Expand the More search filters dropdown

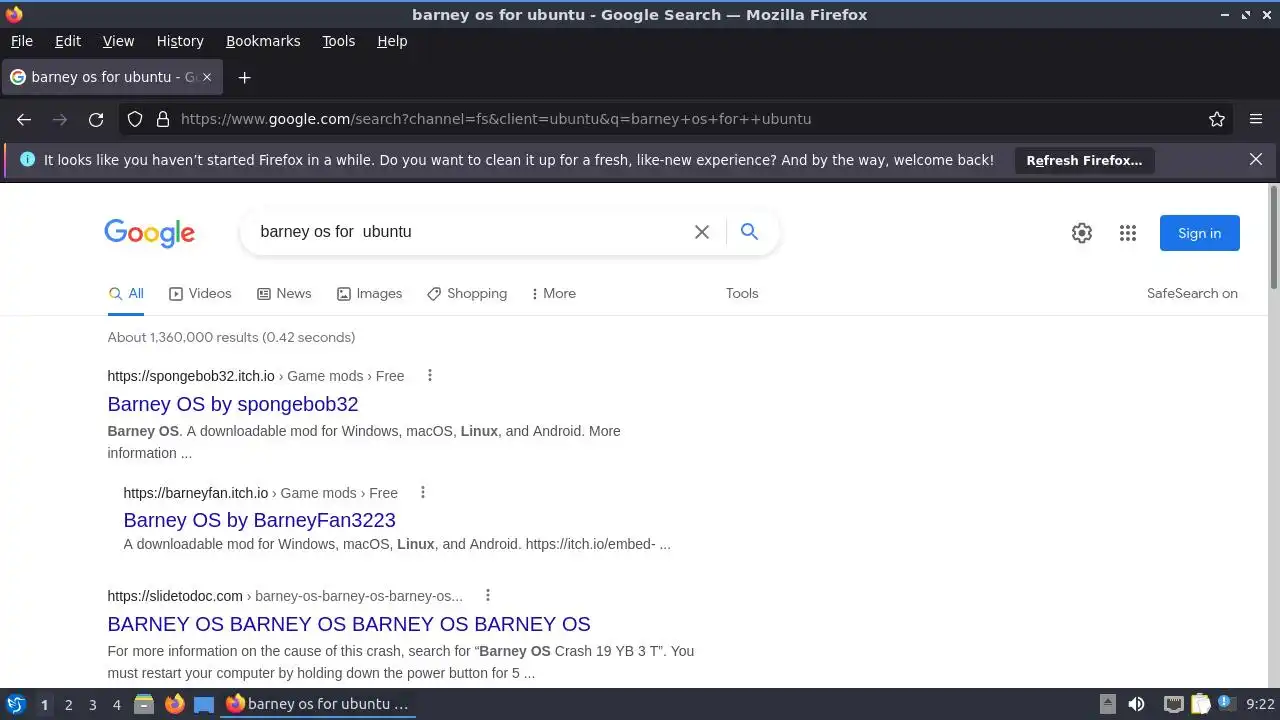[553, 294]
